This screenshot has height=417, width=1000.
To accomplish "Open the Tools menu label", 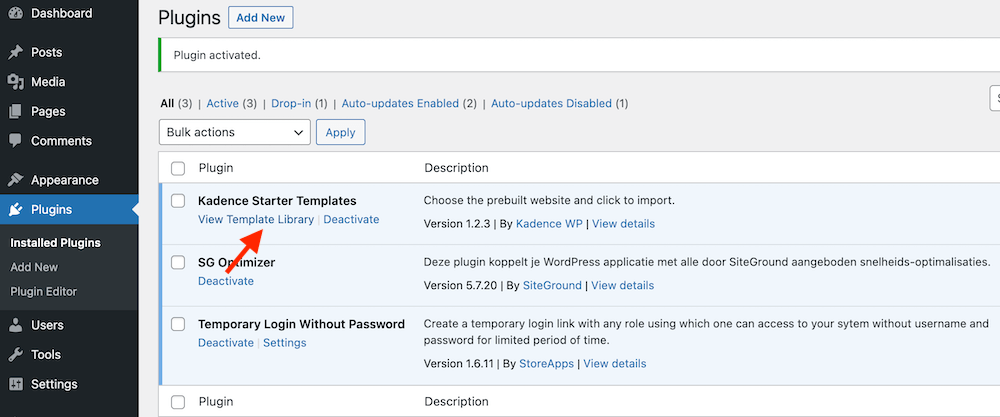I will tap(46, 355).
